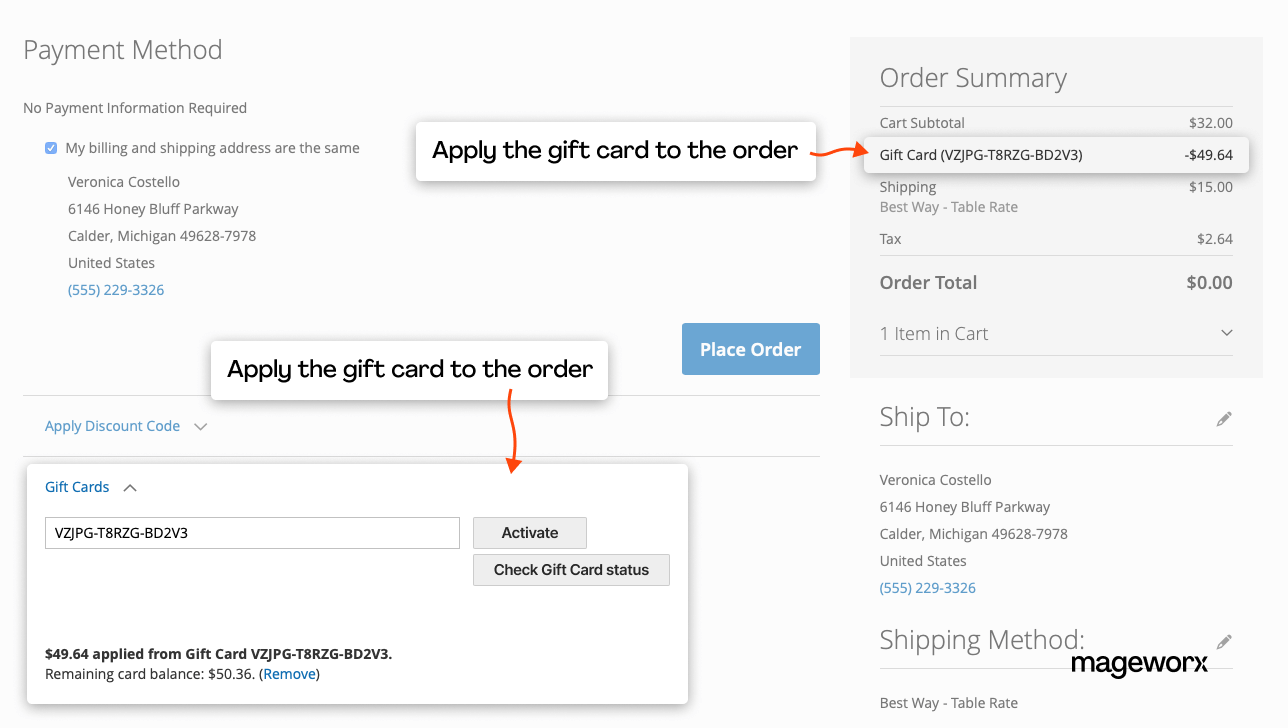Select the Gift Card row in Order Summary
The width and height of the screenshot is (1288, 728).
[1056, 155]
